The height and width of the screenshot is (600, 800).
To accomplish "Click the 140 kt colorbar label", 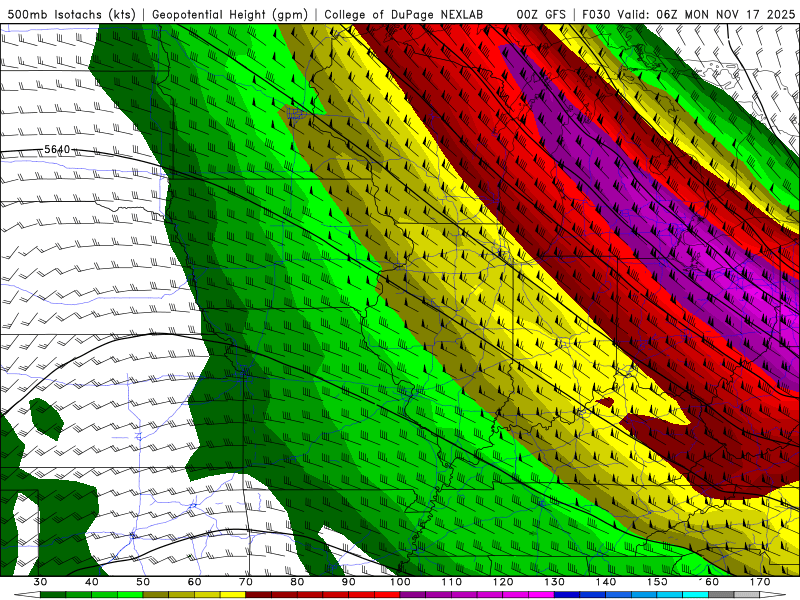I will click(x=606, y=582).
